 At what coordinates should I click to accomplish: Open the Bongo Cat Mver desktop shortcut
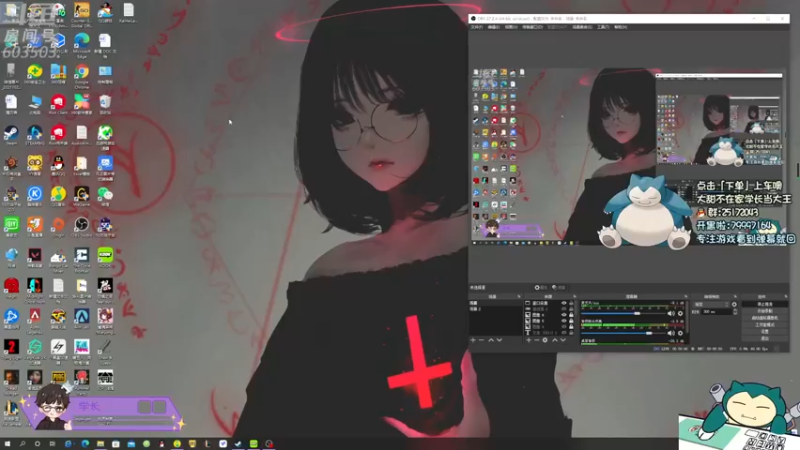(58, 257)
